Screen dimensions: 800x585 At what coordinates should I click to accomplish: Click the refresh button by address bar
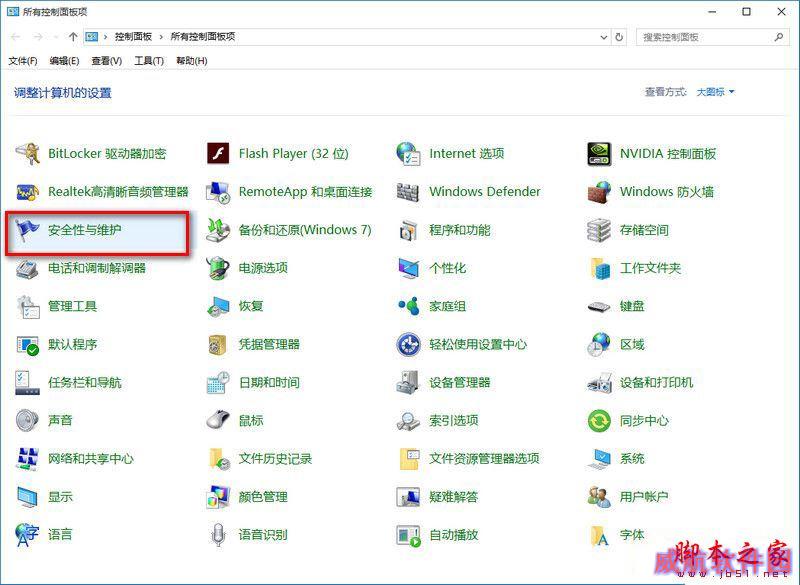click(x=619, y=37)
